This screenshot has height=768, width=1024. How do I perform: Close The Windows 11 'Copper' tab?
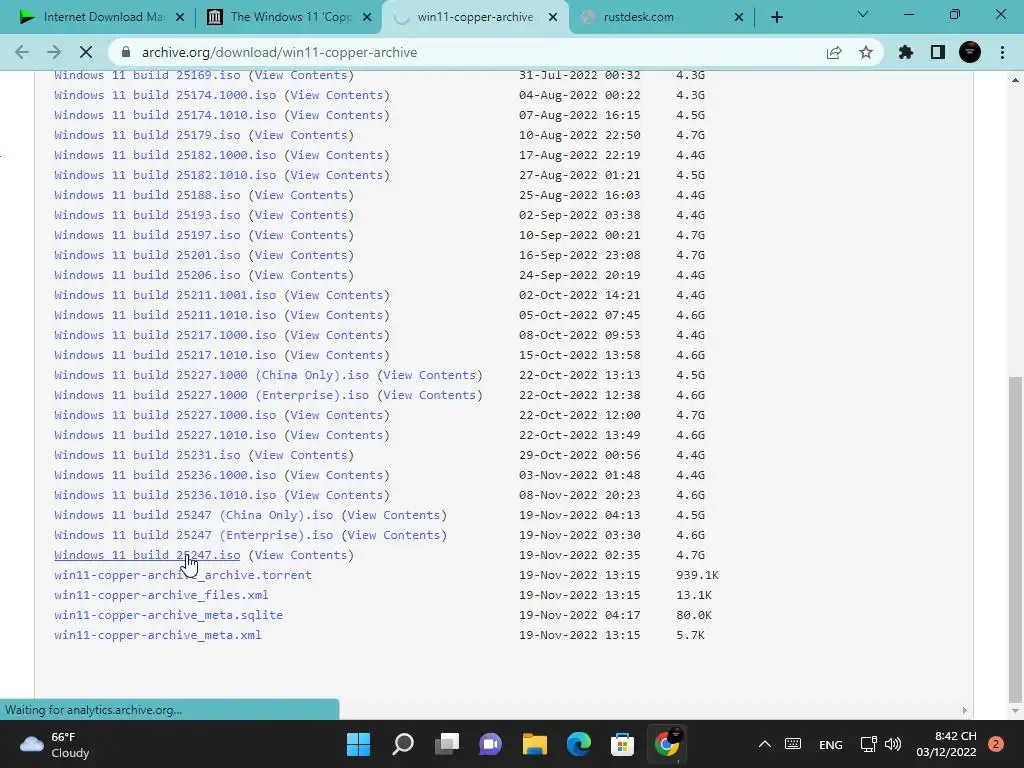pos(367,17)
